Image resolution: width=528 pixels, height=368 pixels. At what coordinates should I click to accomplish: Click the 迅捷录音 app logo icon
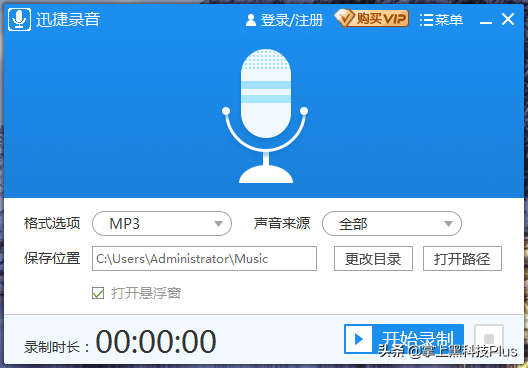[19, 20]
